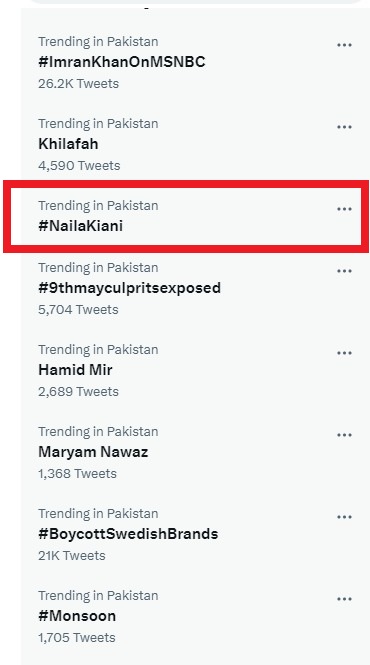This screenshot has width=370, height=665.
Task: Open more options for Maryam Nawaz trend
Action: click(x=344, y=435)
